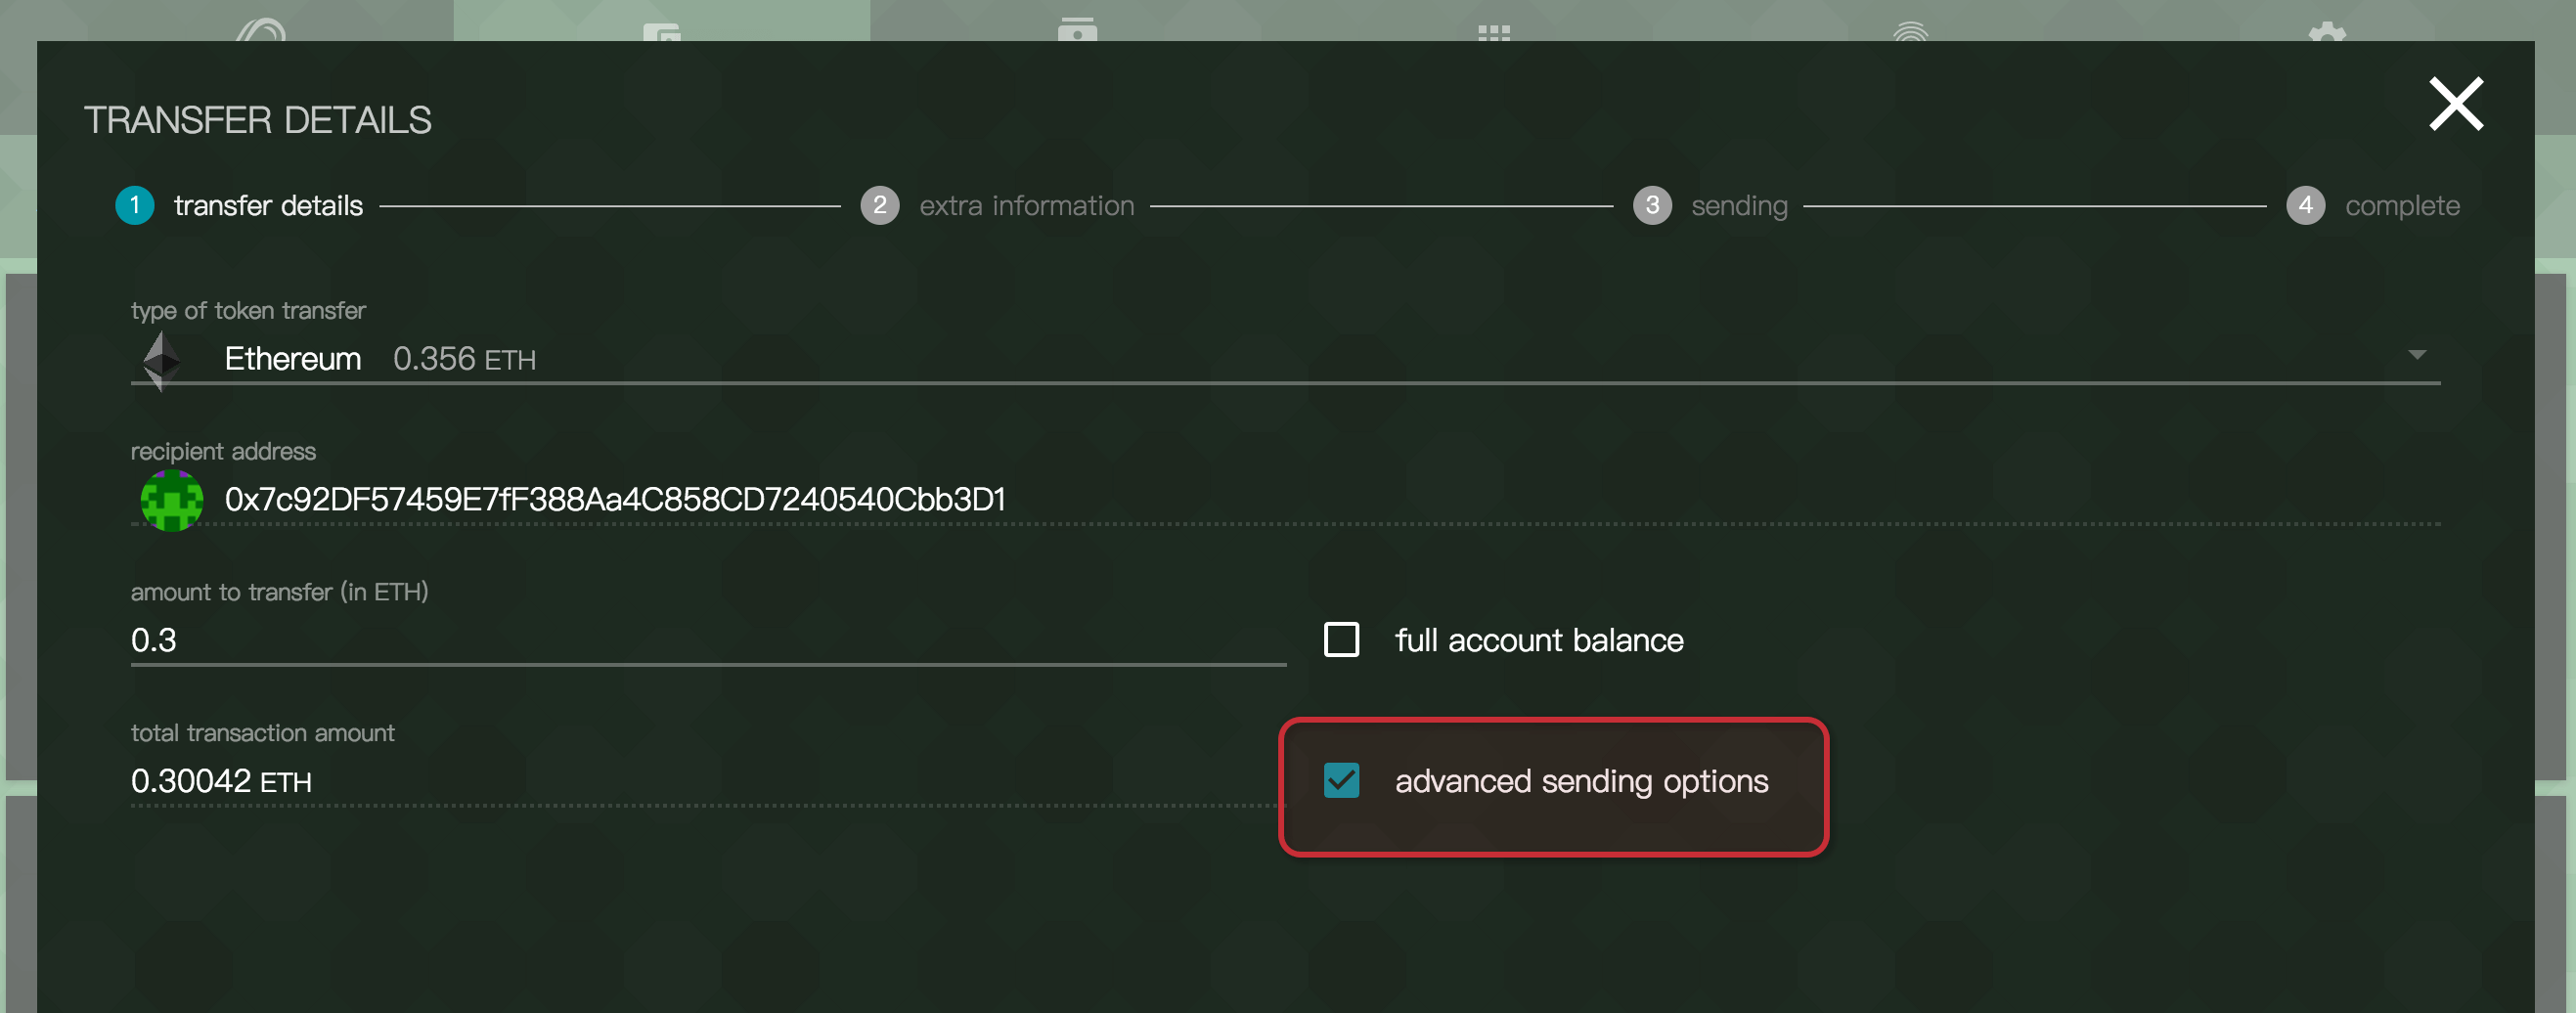Click the total 0.30042 ETH value

(x=221, y=781)
